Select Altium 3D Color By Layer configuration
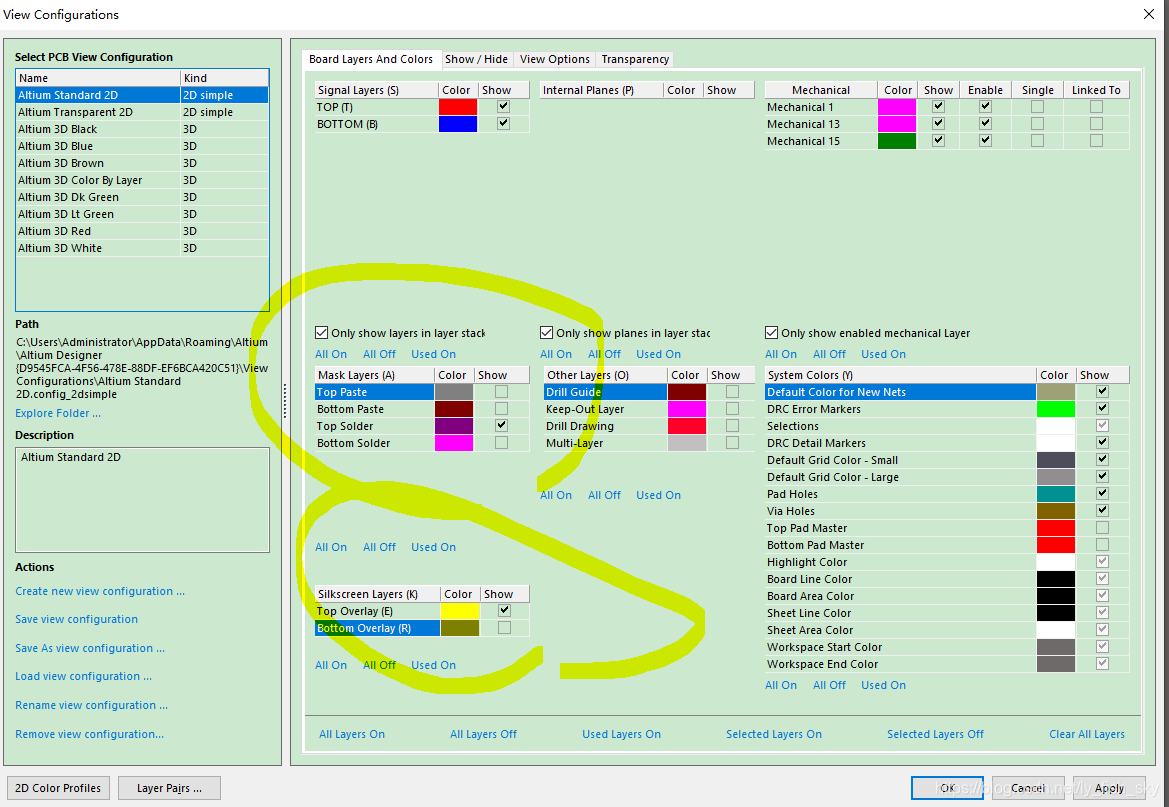Screen dimensions: 1169x807 (142, 180)
